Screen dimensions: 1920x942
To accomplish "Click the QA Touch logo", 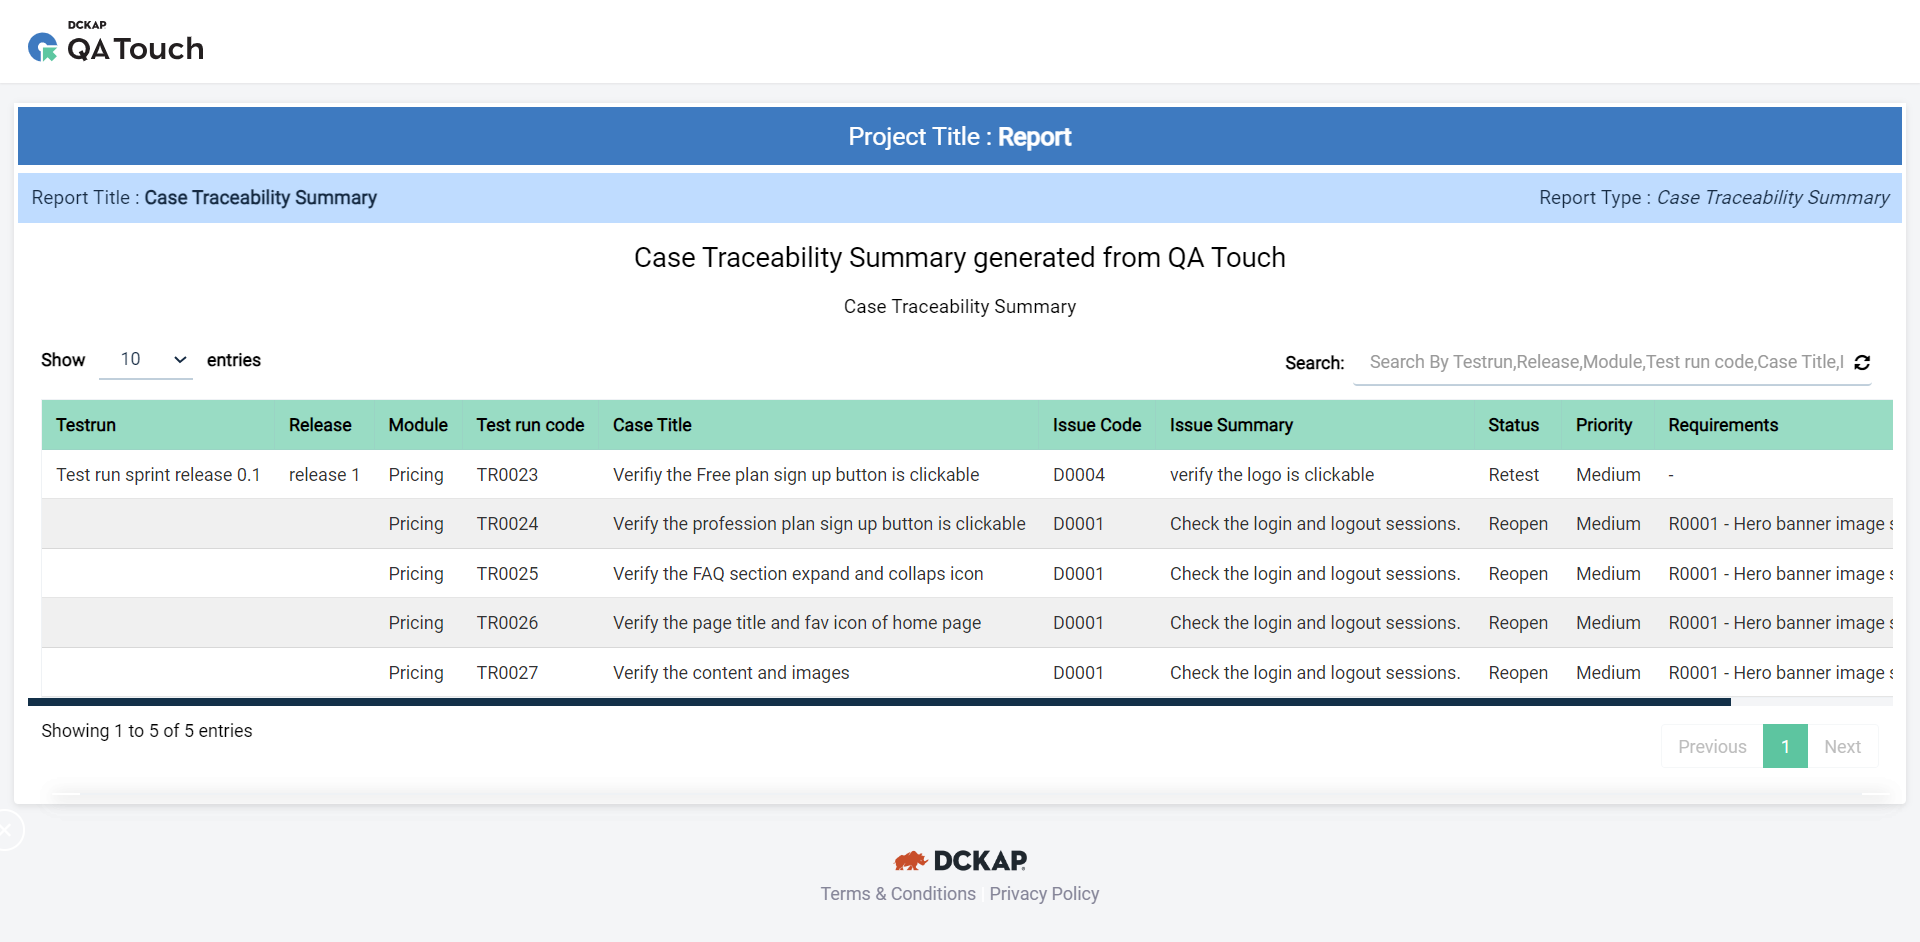I will [x=115, y=42].
